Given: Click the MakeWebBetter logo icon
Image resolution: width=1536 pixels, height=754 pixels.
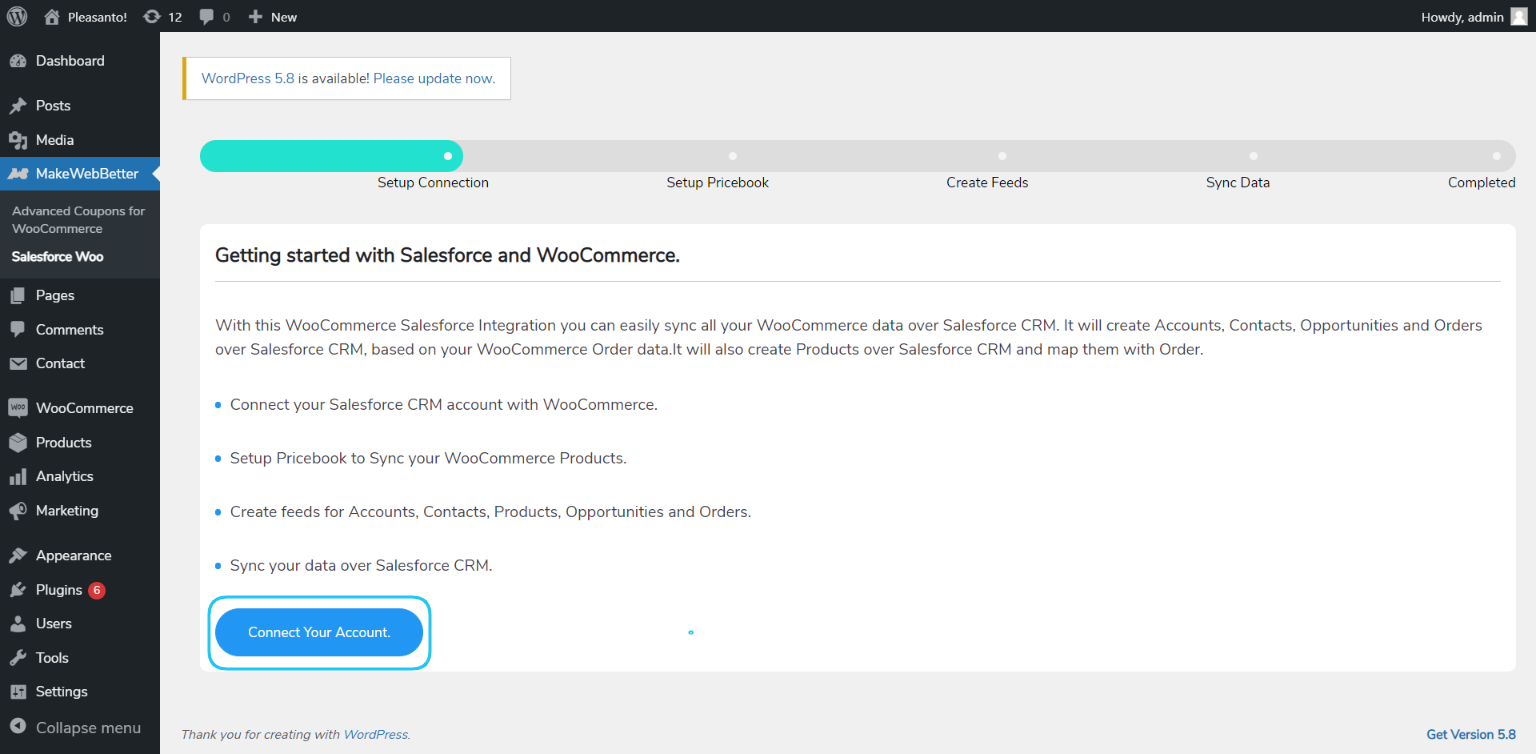Looking at the screenshot, I should (18, 174).
